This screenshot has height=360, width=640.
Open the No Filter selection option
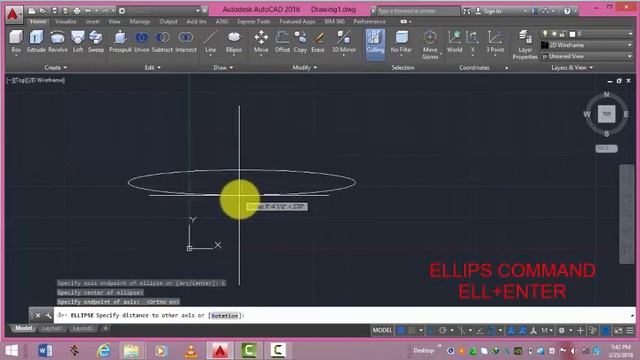(x=401, y=42)
